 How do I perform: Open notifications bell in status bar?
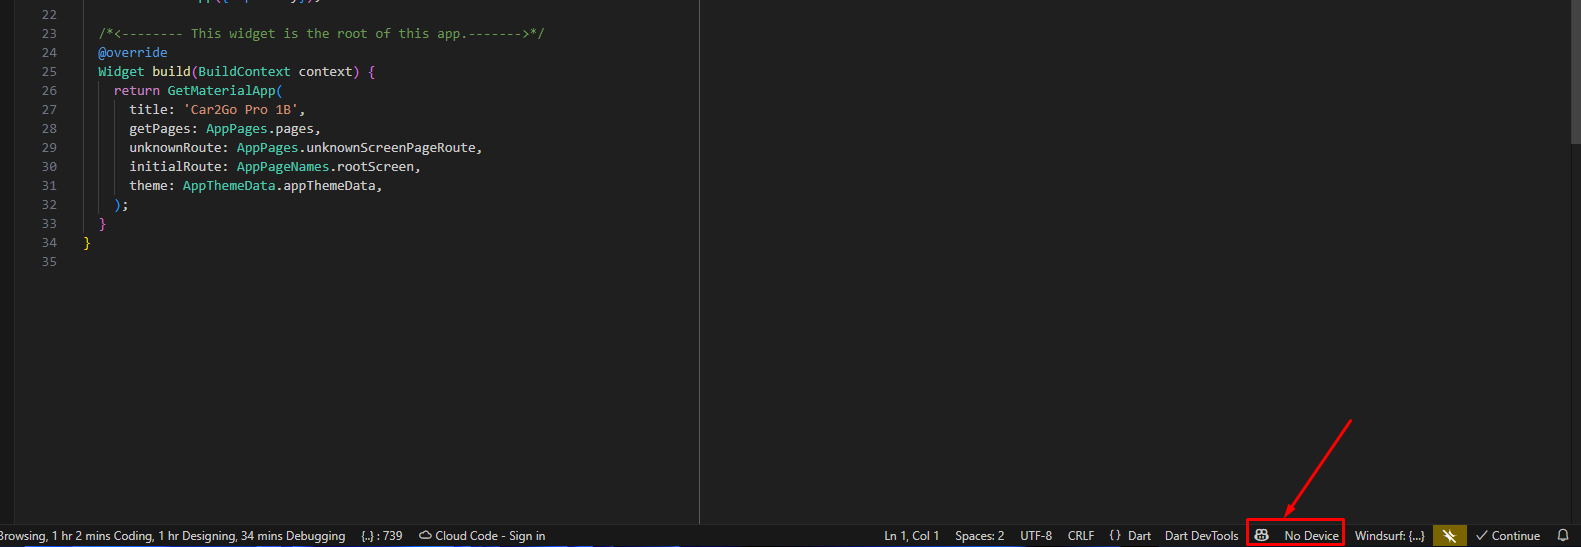pos(1563,536)
